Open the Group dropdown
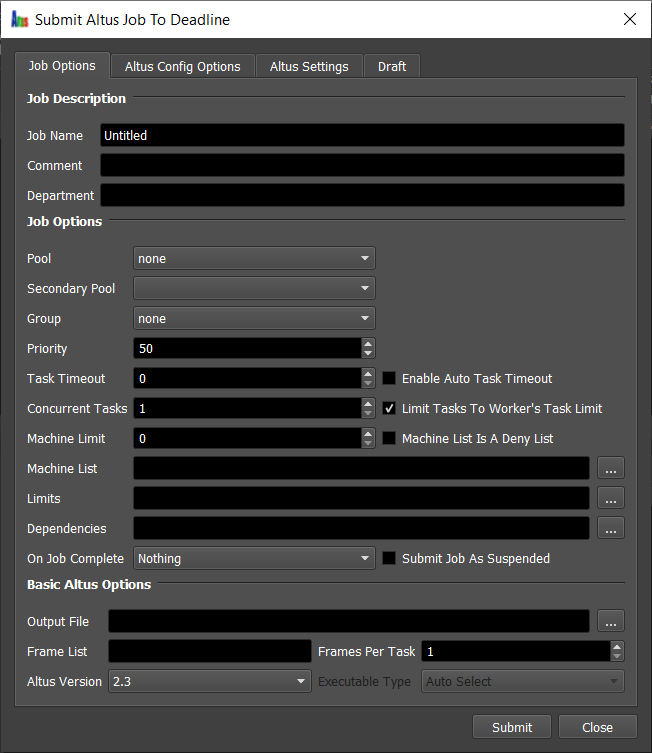 [254, 318]
